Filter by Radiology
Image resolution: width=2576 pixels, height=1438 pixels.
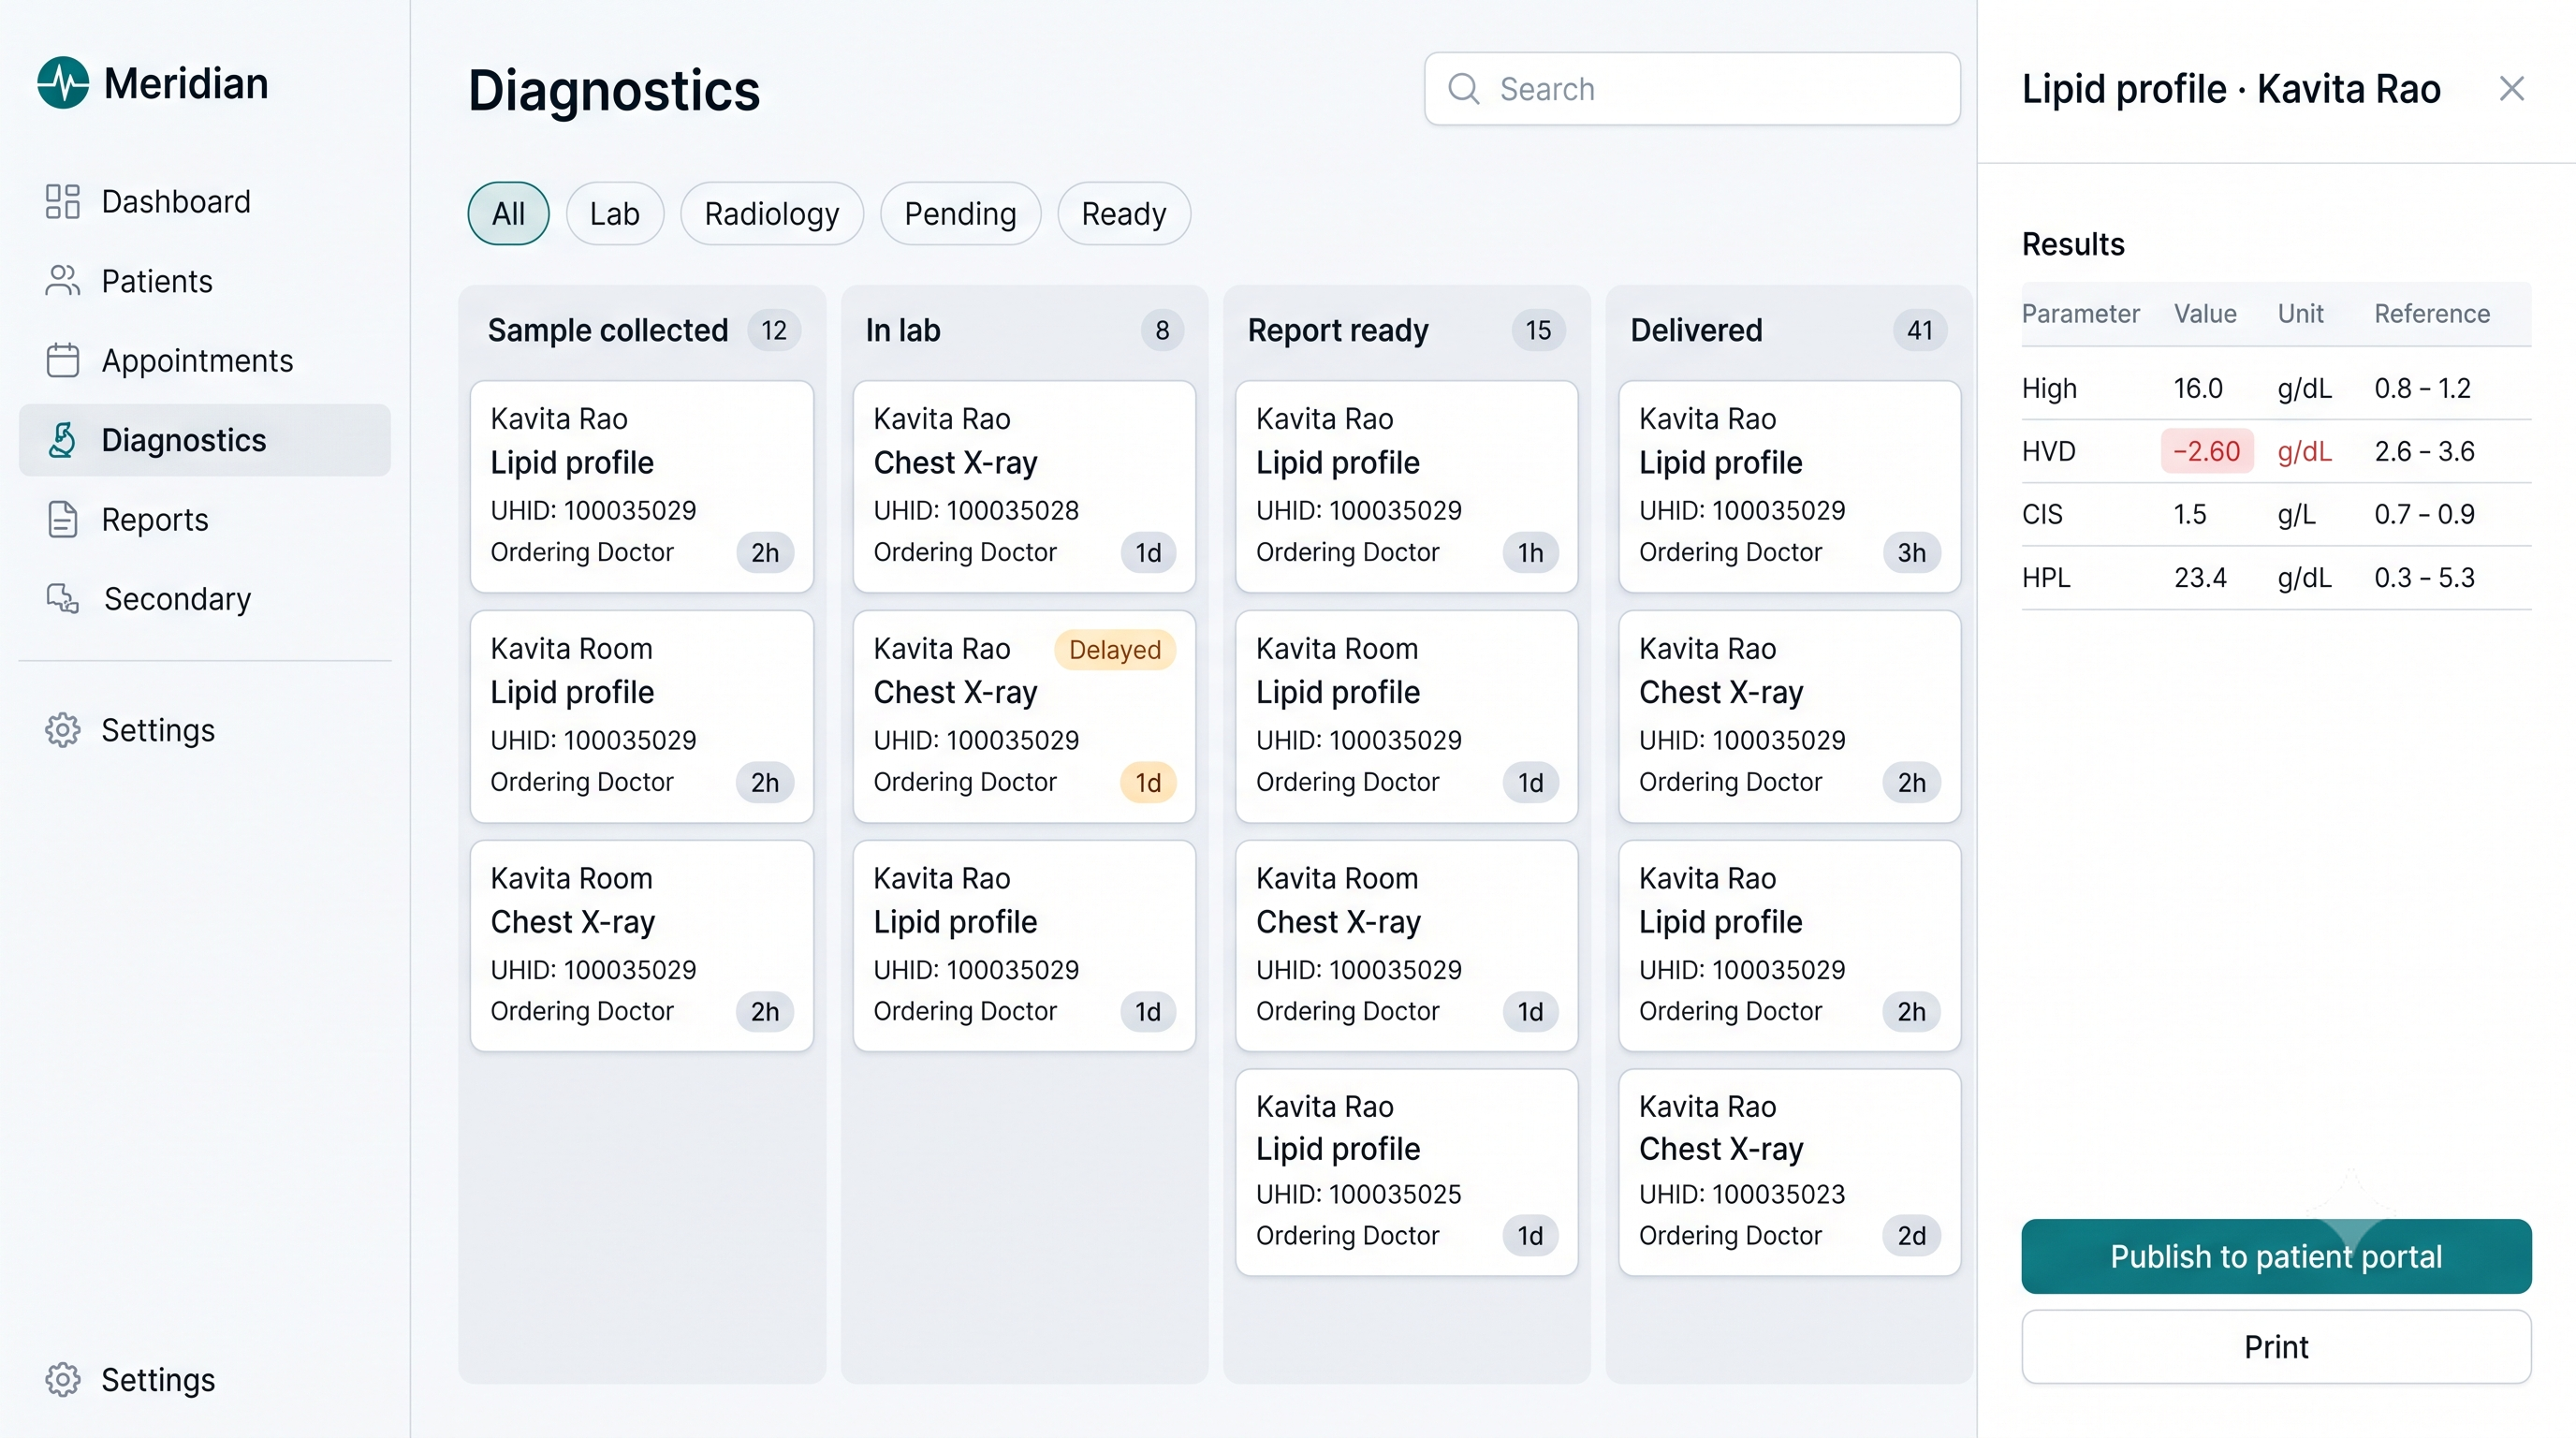pos(771,213)
